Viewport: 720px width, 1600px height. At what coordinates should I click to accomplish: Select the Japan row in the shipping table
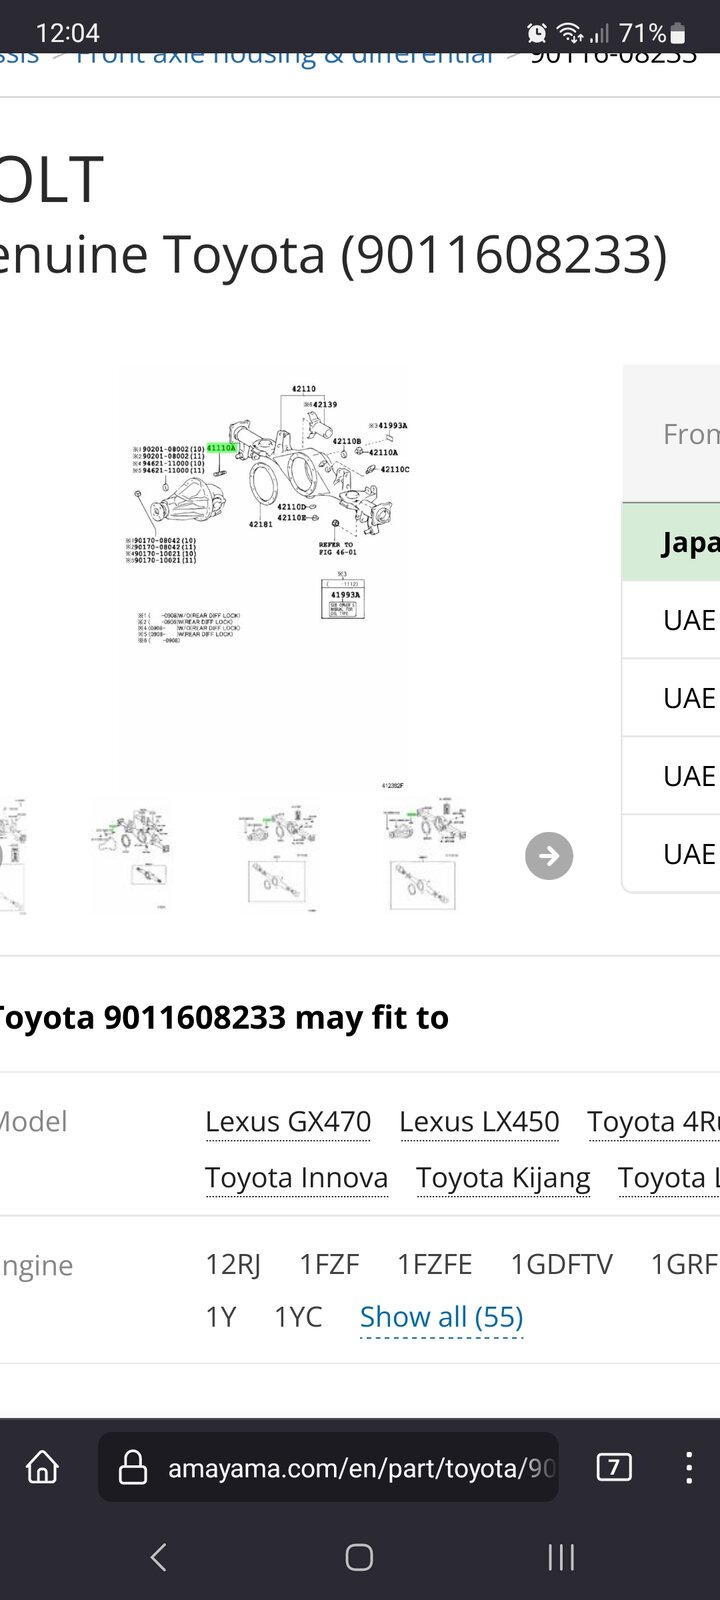point(671,543)
